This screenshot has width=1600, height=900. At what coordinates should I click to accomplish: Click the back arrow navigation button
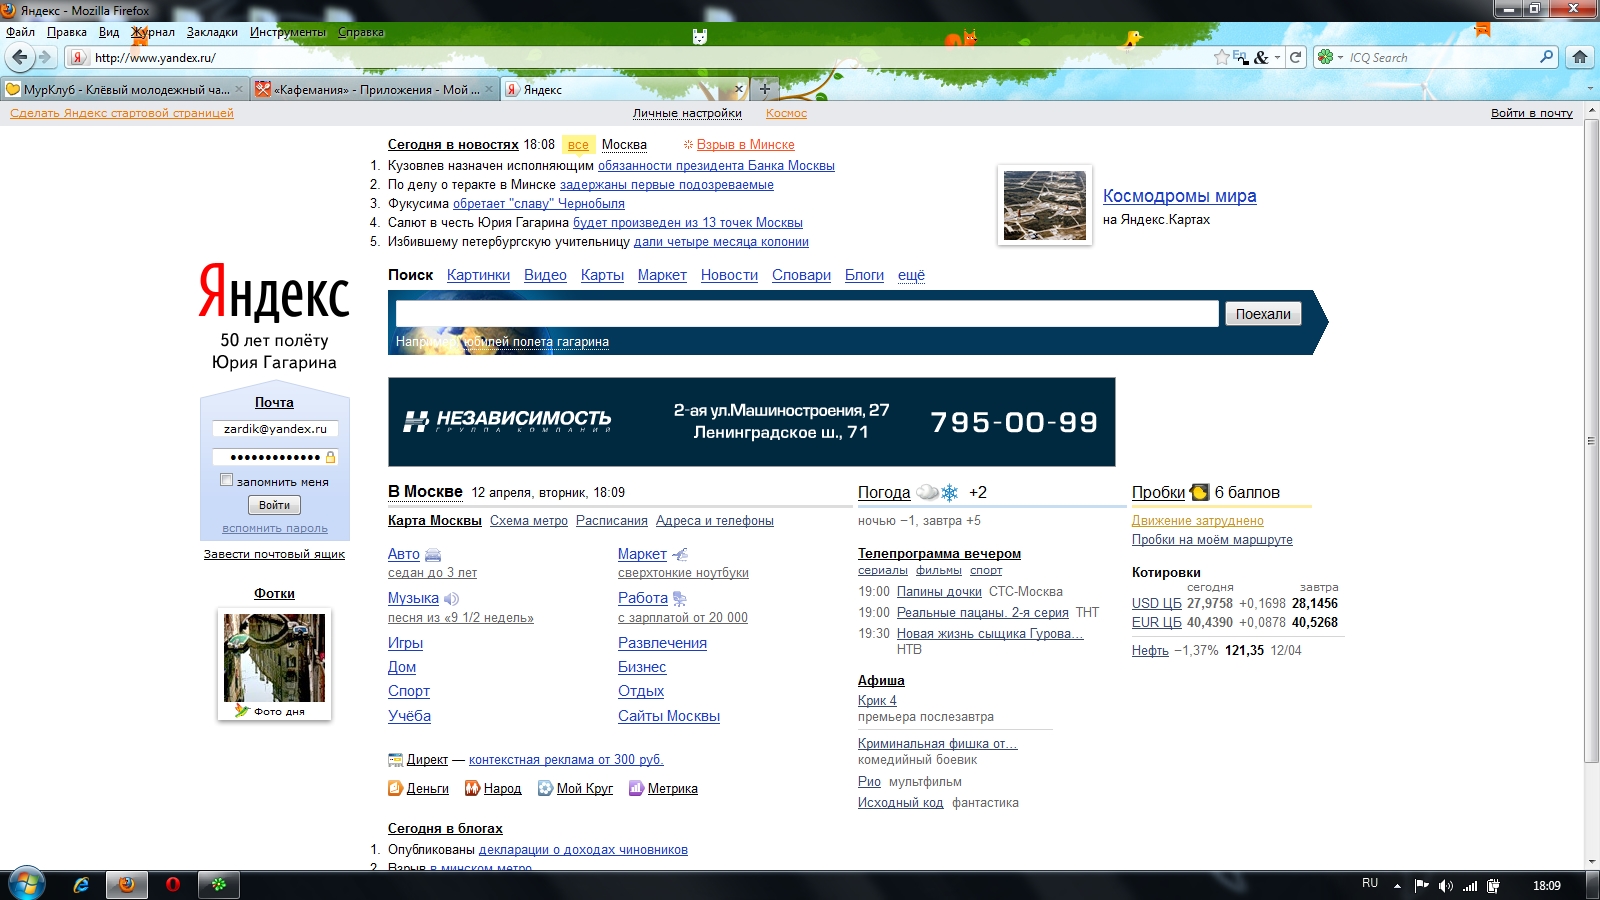coord(20,57)
